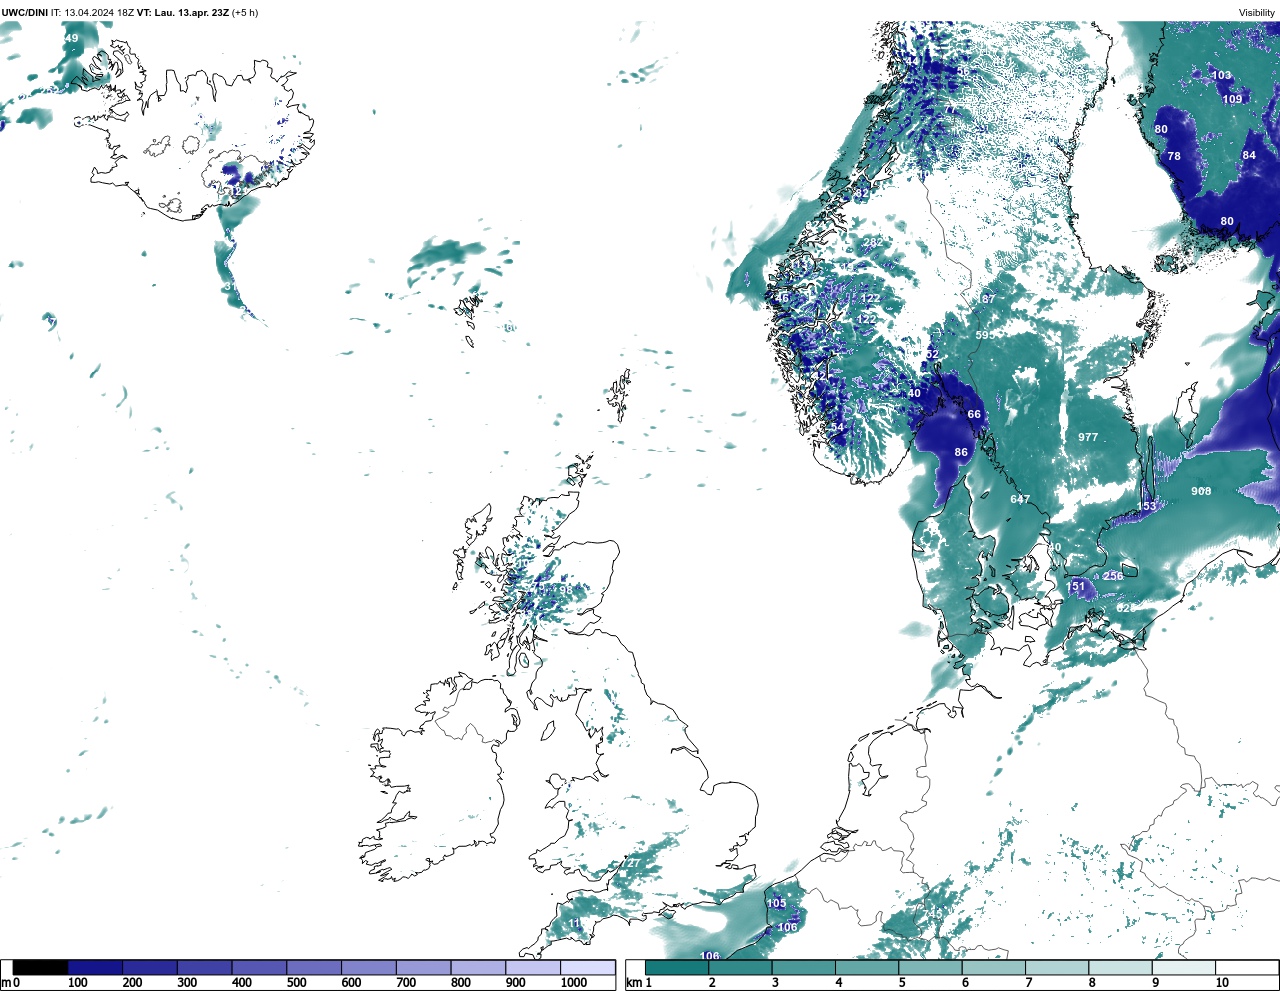
Task: Click the '595' visibility value on the map
Action: coord(985,335)
